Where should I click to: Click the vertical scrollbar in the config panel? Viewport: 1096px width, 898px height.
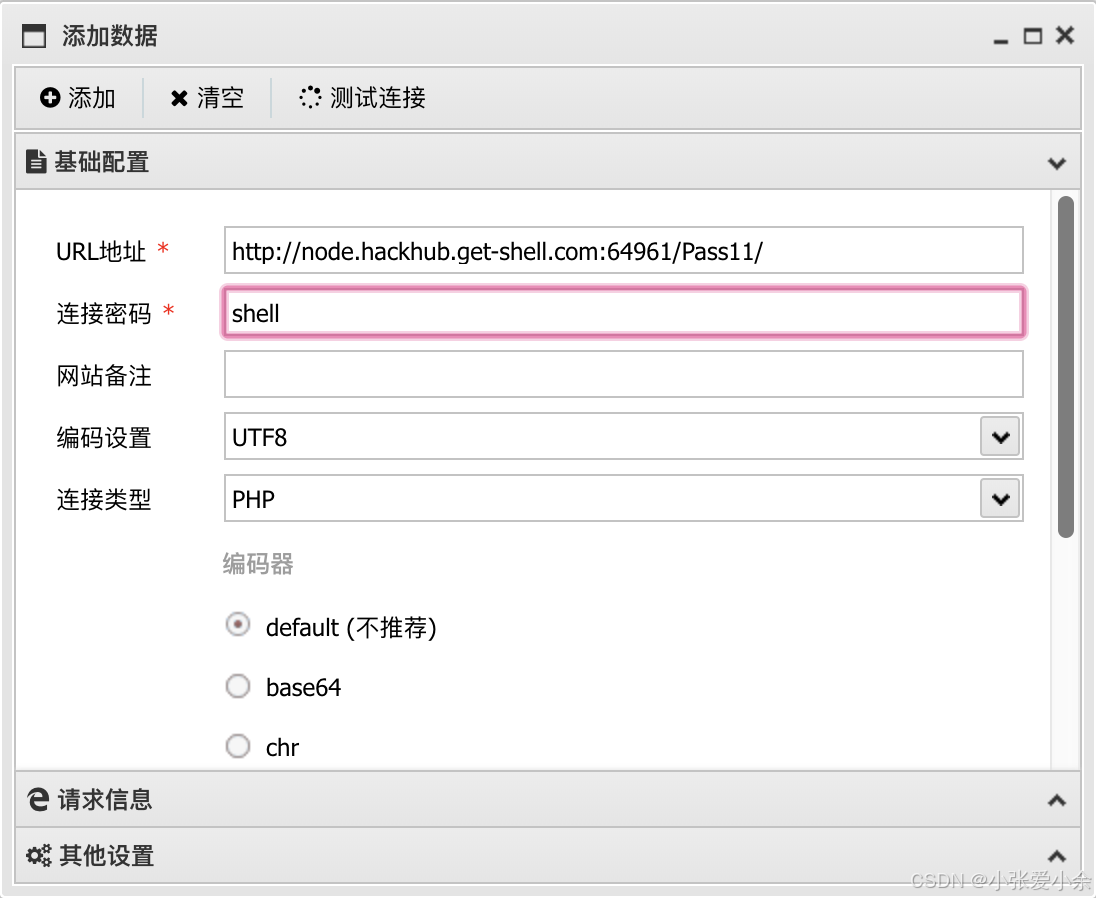tap(1065, 367)
